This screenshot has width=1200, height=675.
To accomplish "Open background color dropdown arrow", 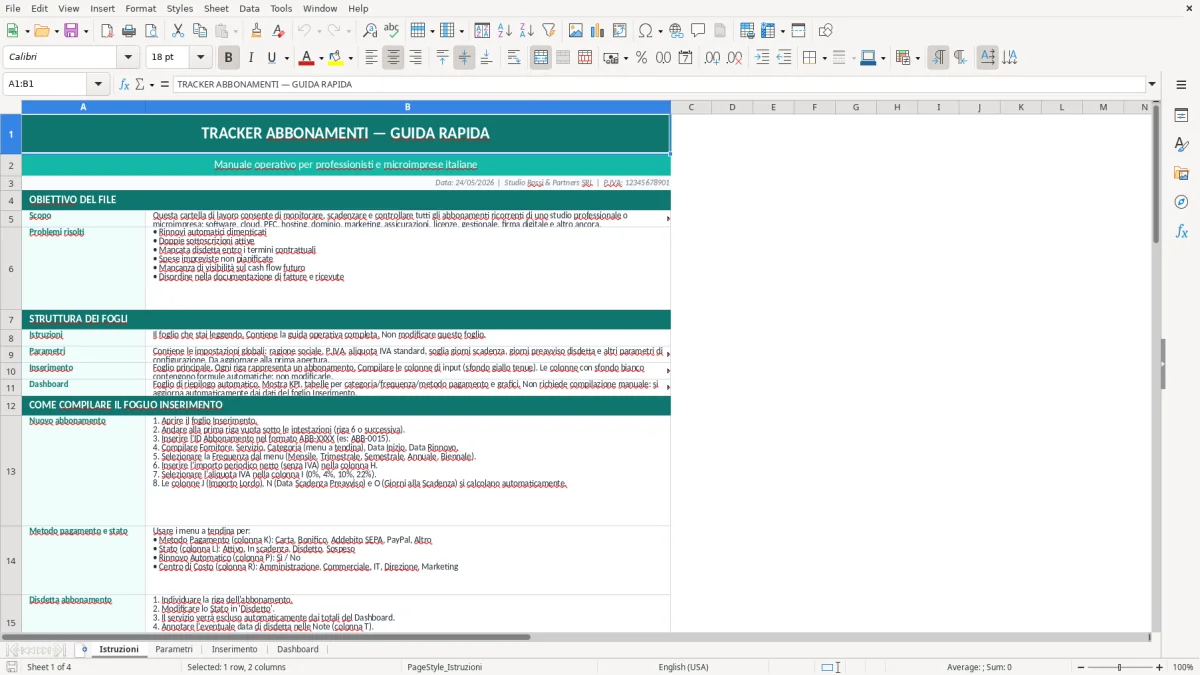I will (350, 58).
